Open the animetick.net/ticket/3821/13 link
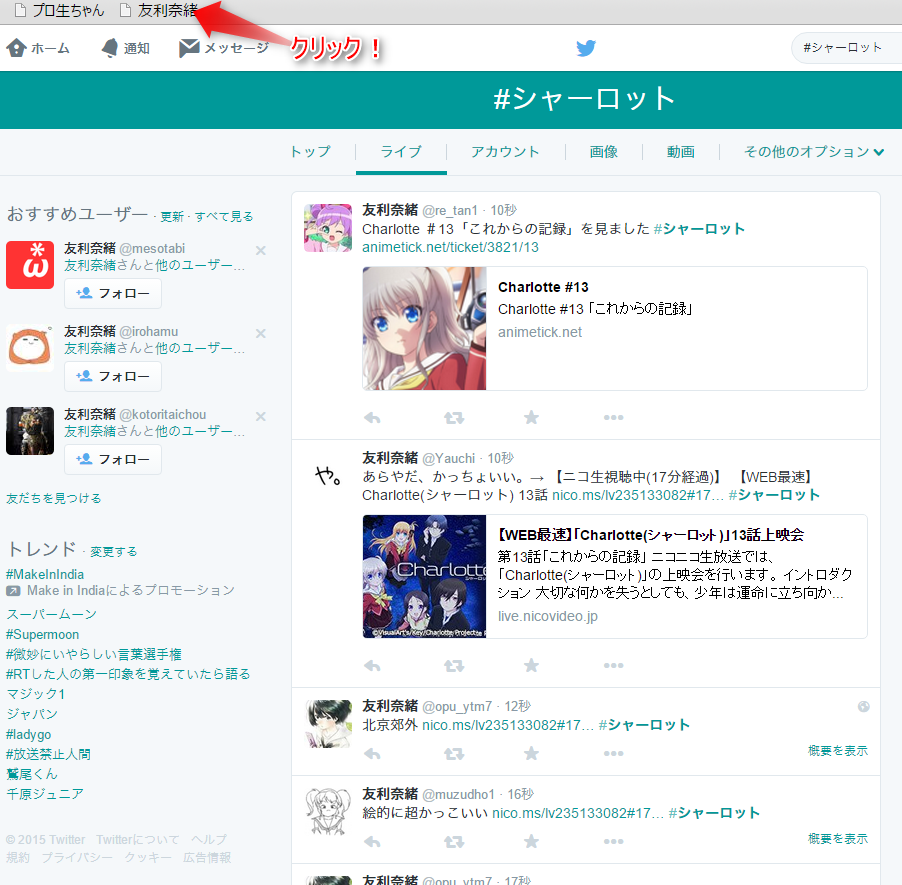This screenshot has width=902, height=885. (x=450, y=247)
